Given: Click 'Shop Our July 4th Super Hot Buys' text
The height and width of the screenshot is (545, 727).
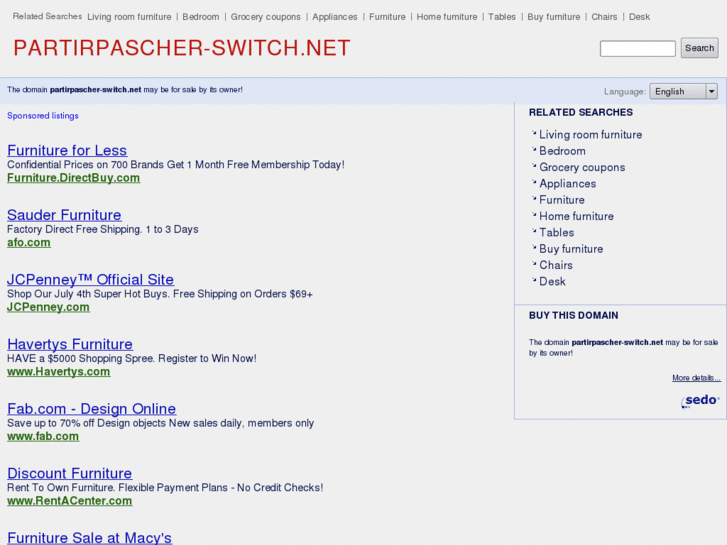Looking at the screenshot, I should (x=160, y=294).
